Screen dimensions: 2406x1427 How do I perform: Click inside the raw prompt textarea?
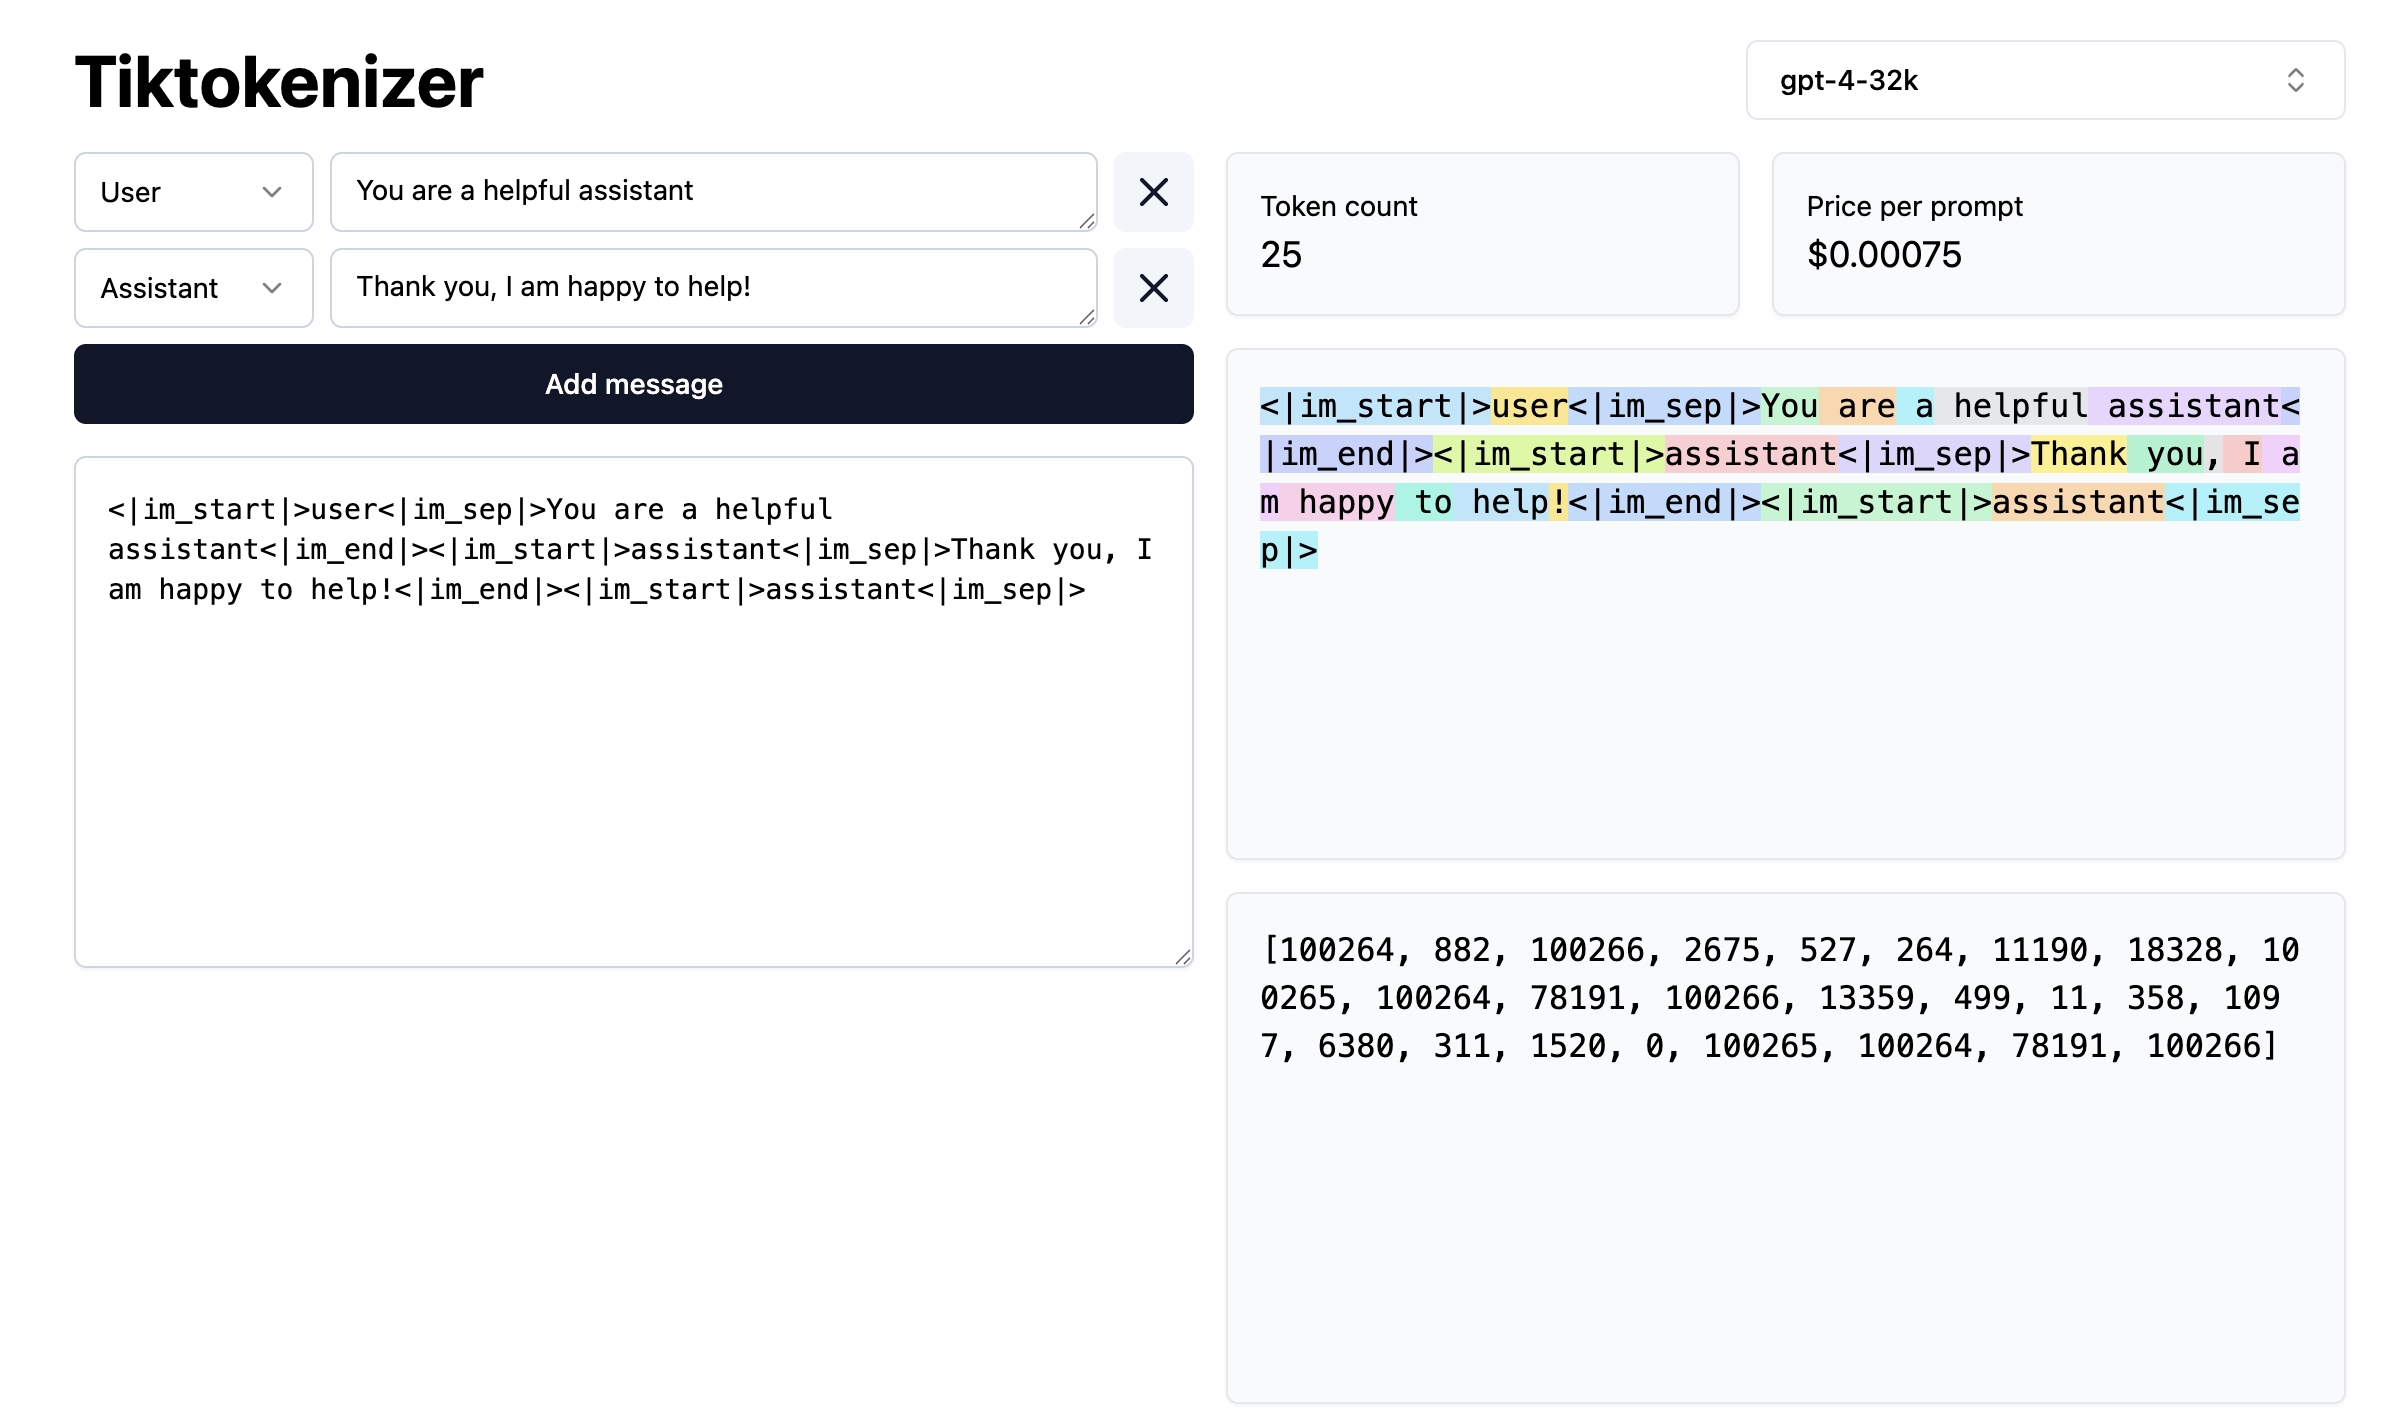633,760
